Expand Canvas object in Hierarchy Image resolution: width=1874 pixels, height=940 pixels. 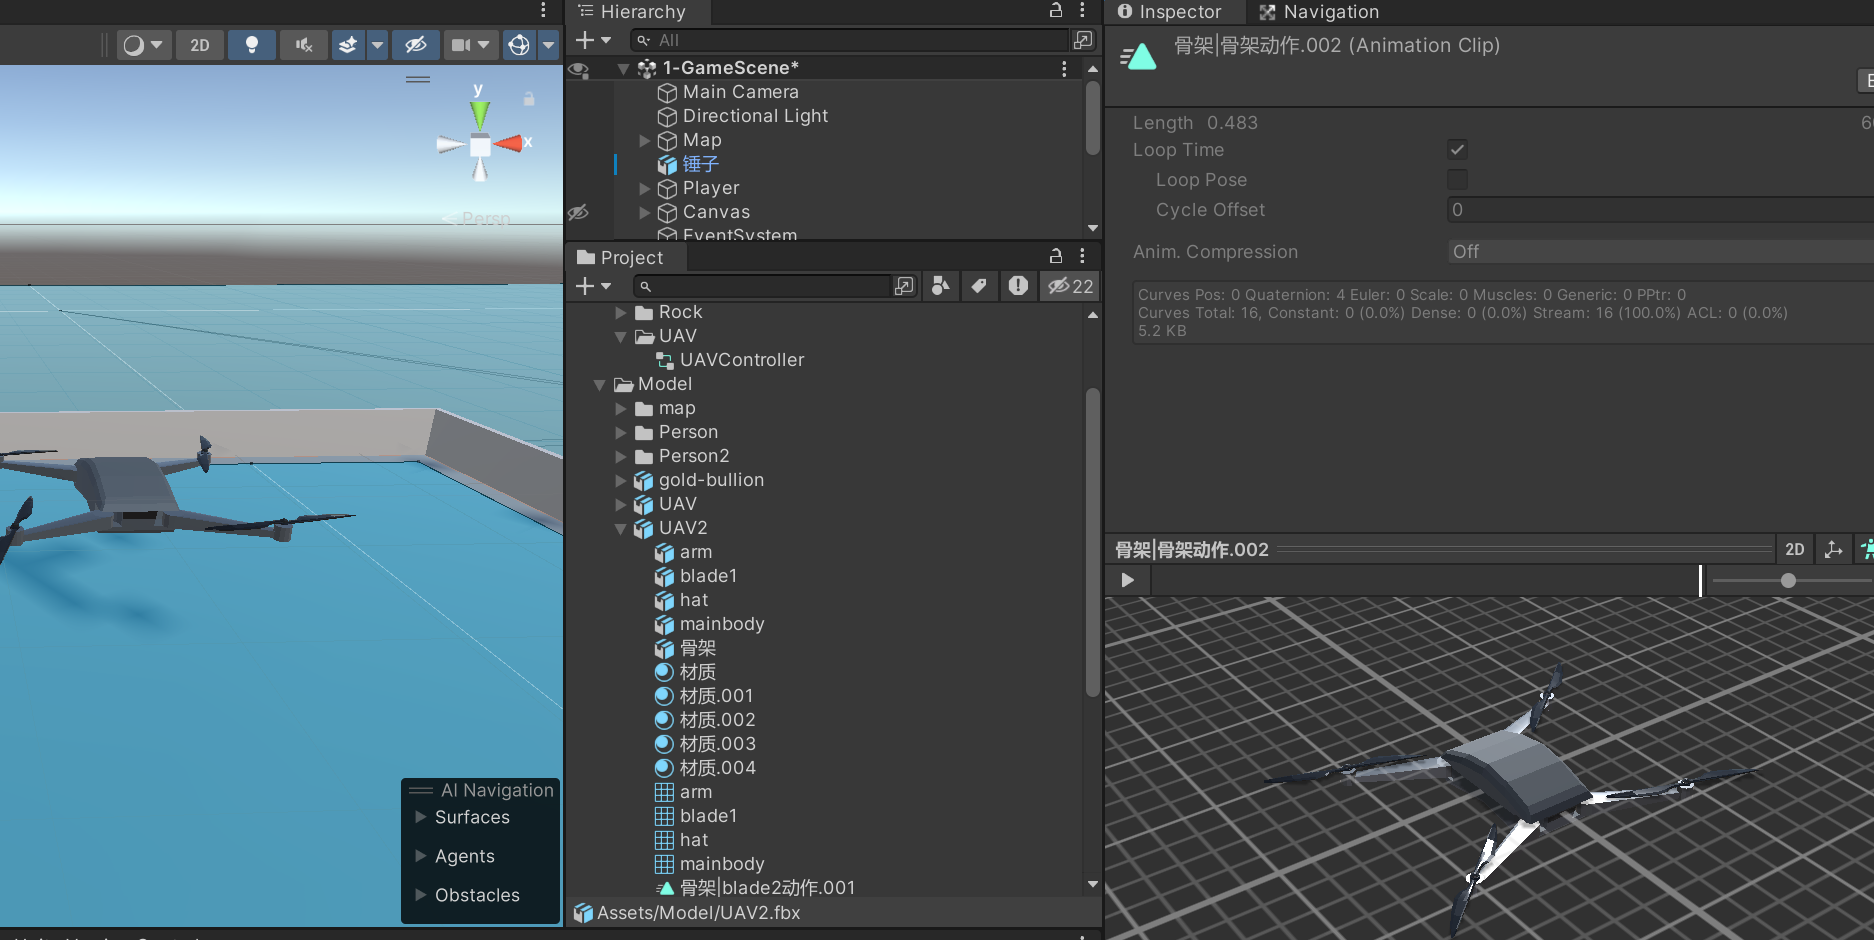(645, 212)
